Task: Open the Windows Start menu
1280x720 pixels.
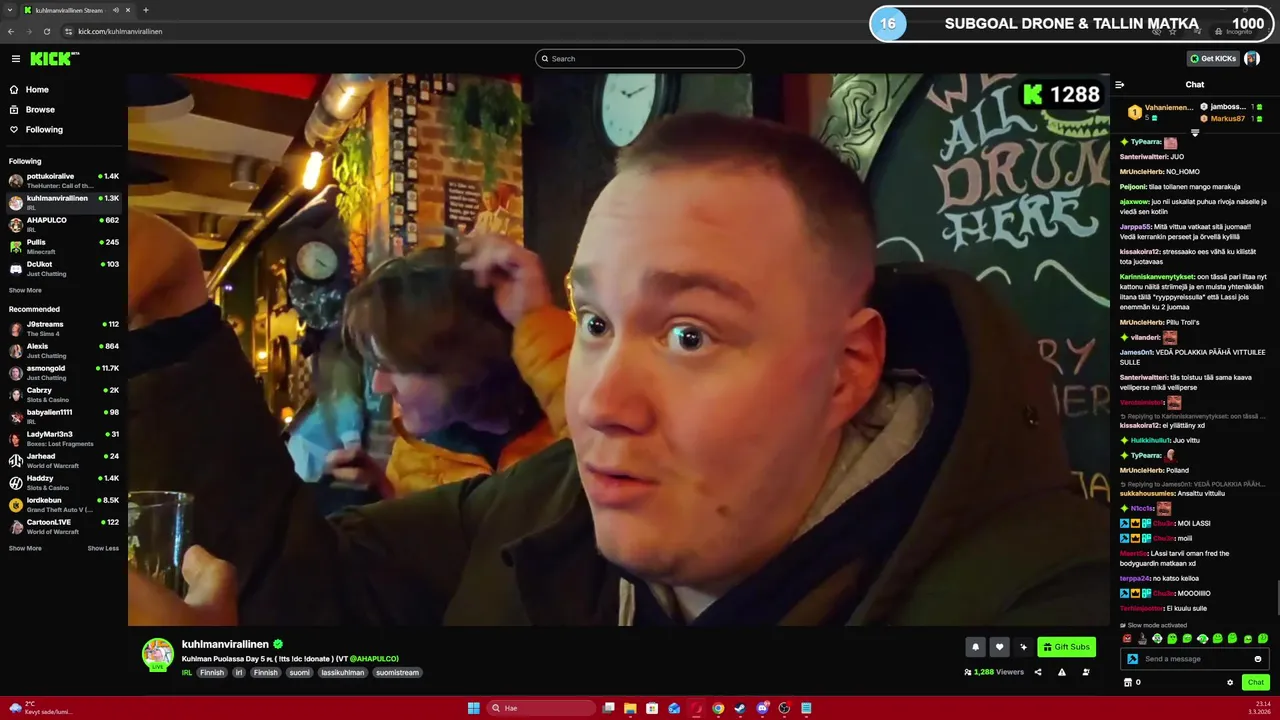Action: (x=473, y=708)
